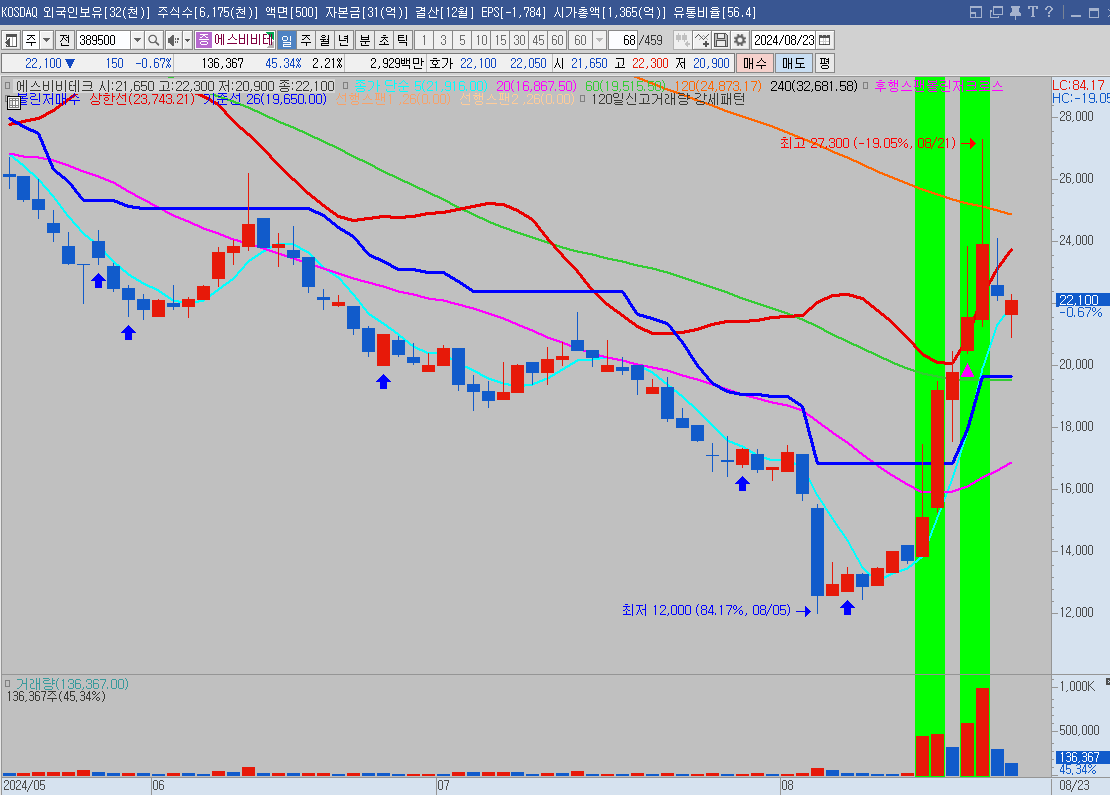
Task: Toggle the 종가 단순 moving average square
Action: tap(345, 86)
